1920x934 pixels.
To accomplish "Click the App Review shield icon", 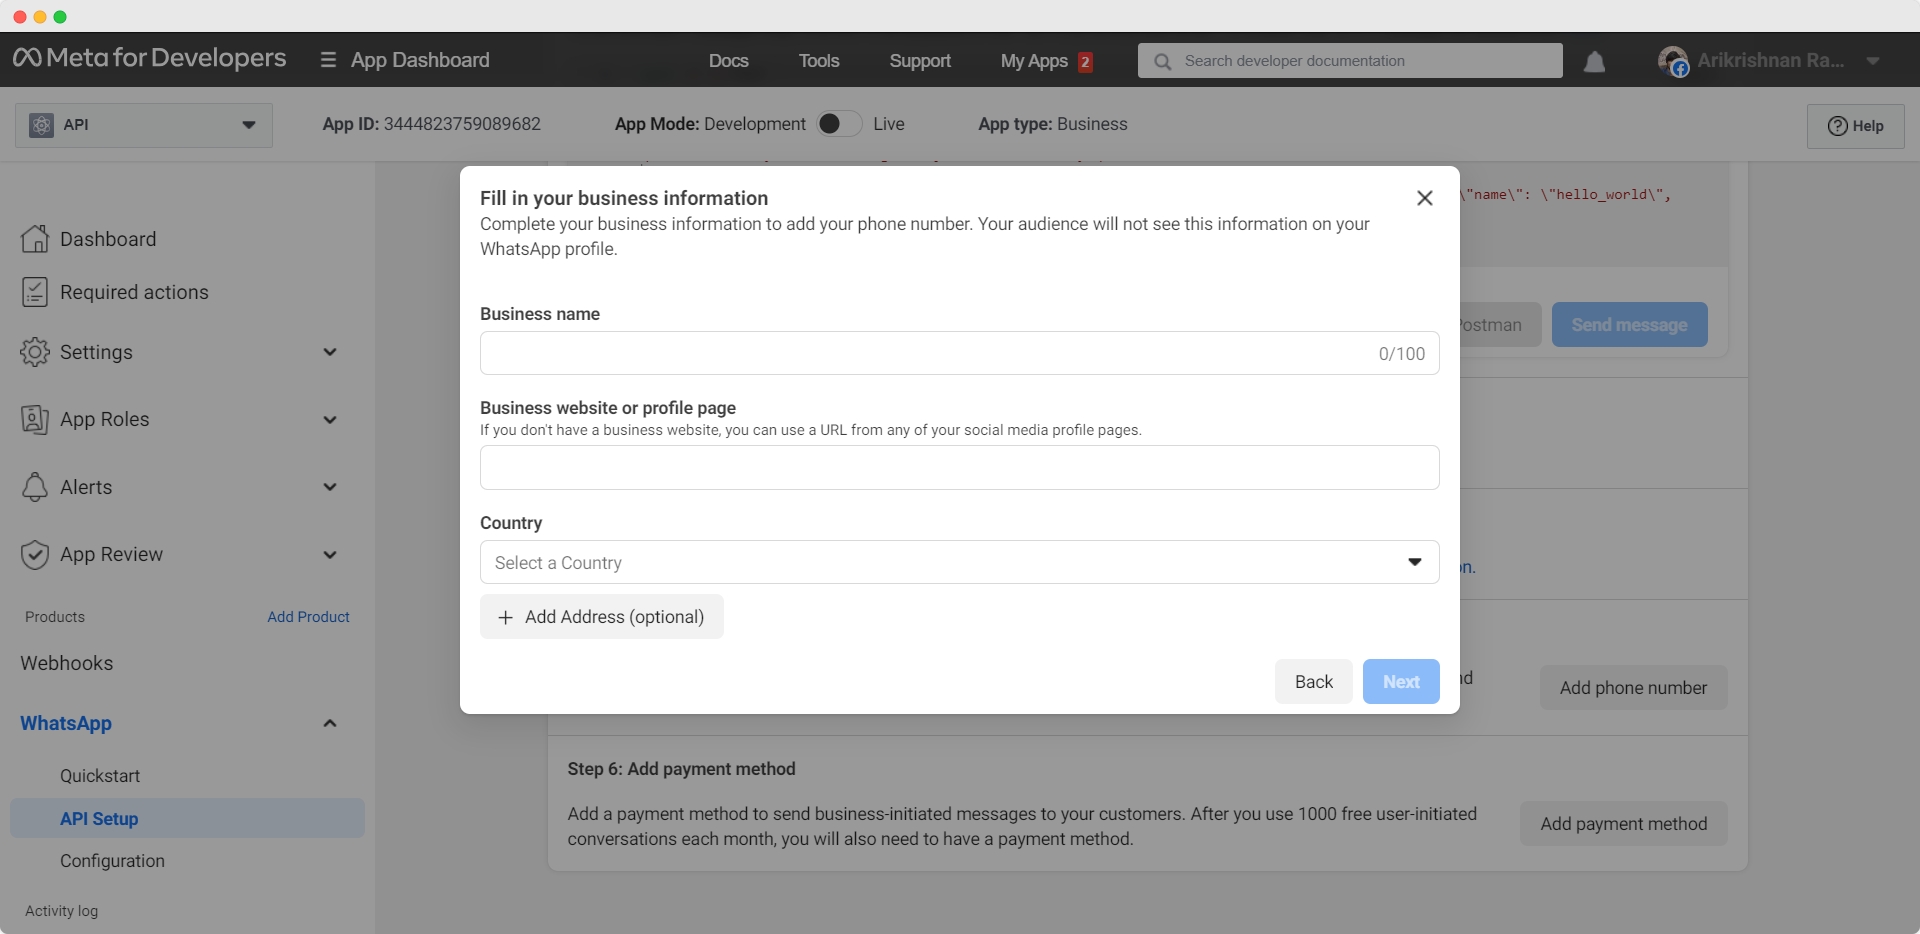I will click(35, 554).
